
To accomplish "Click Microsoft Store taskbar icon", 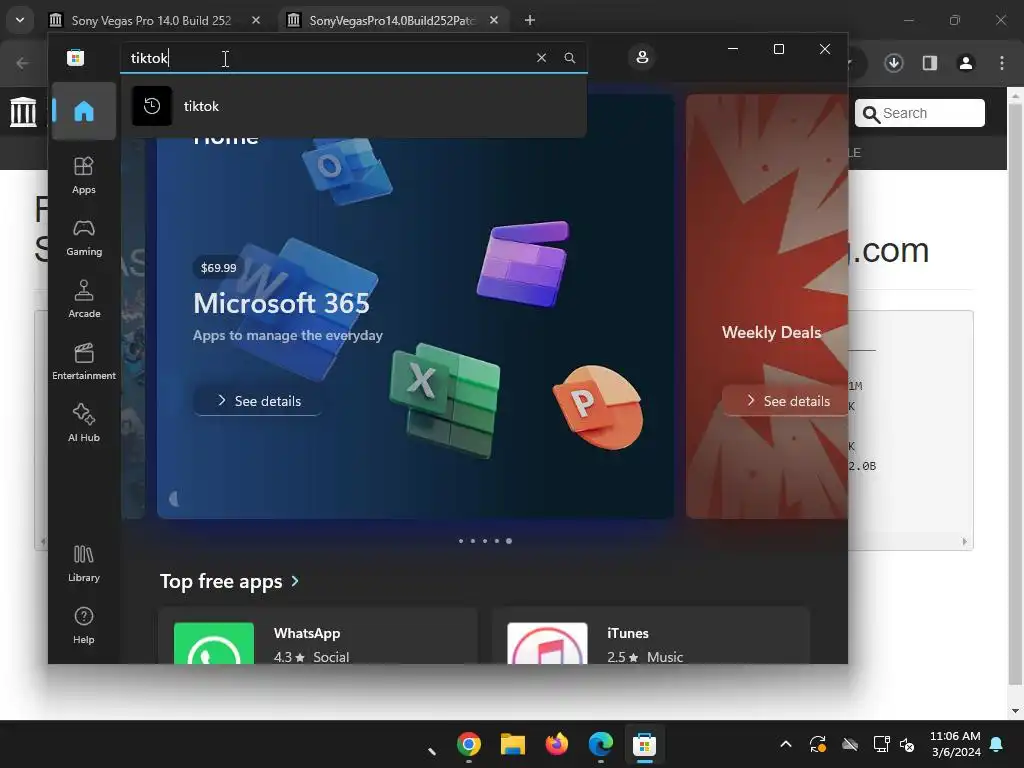I will click(644, 744).
